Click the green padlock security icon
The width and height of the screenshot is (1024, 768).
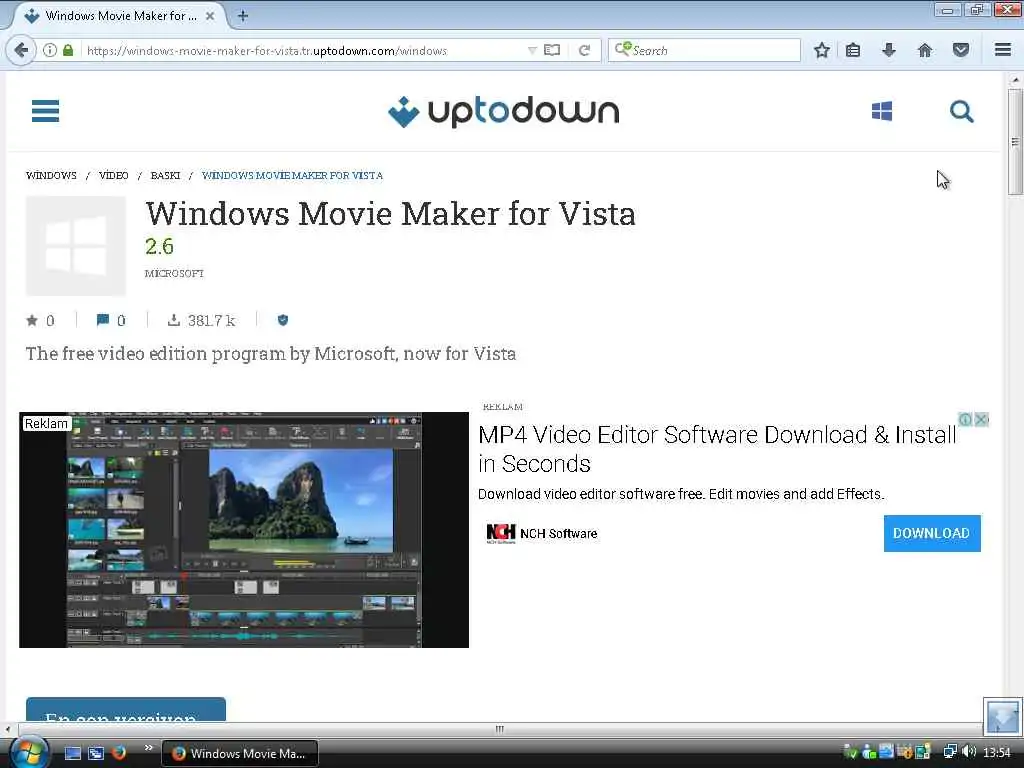click(68, 50)
